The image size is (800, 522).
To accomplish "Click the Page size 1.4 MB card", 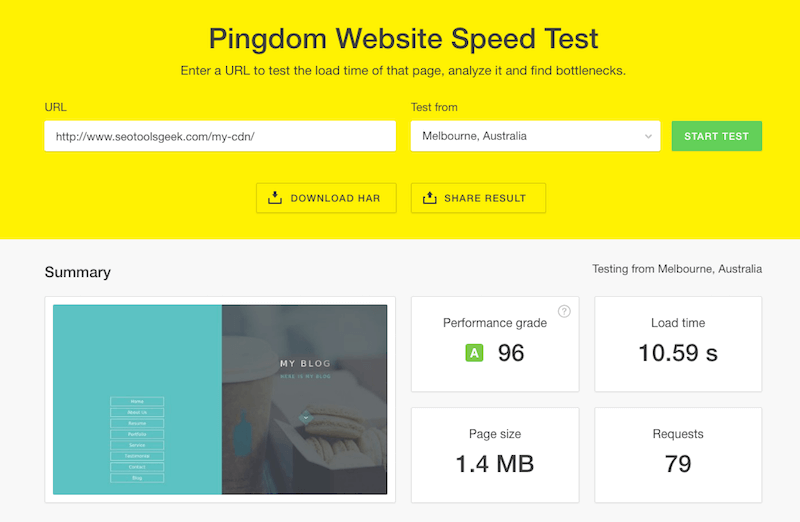I will [x=495, y=455].
